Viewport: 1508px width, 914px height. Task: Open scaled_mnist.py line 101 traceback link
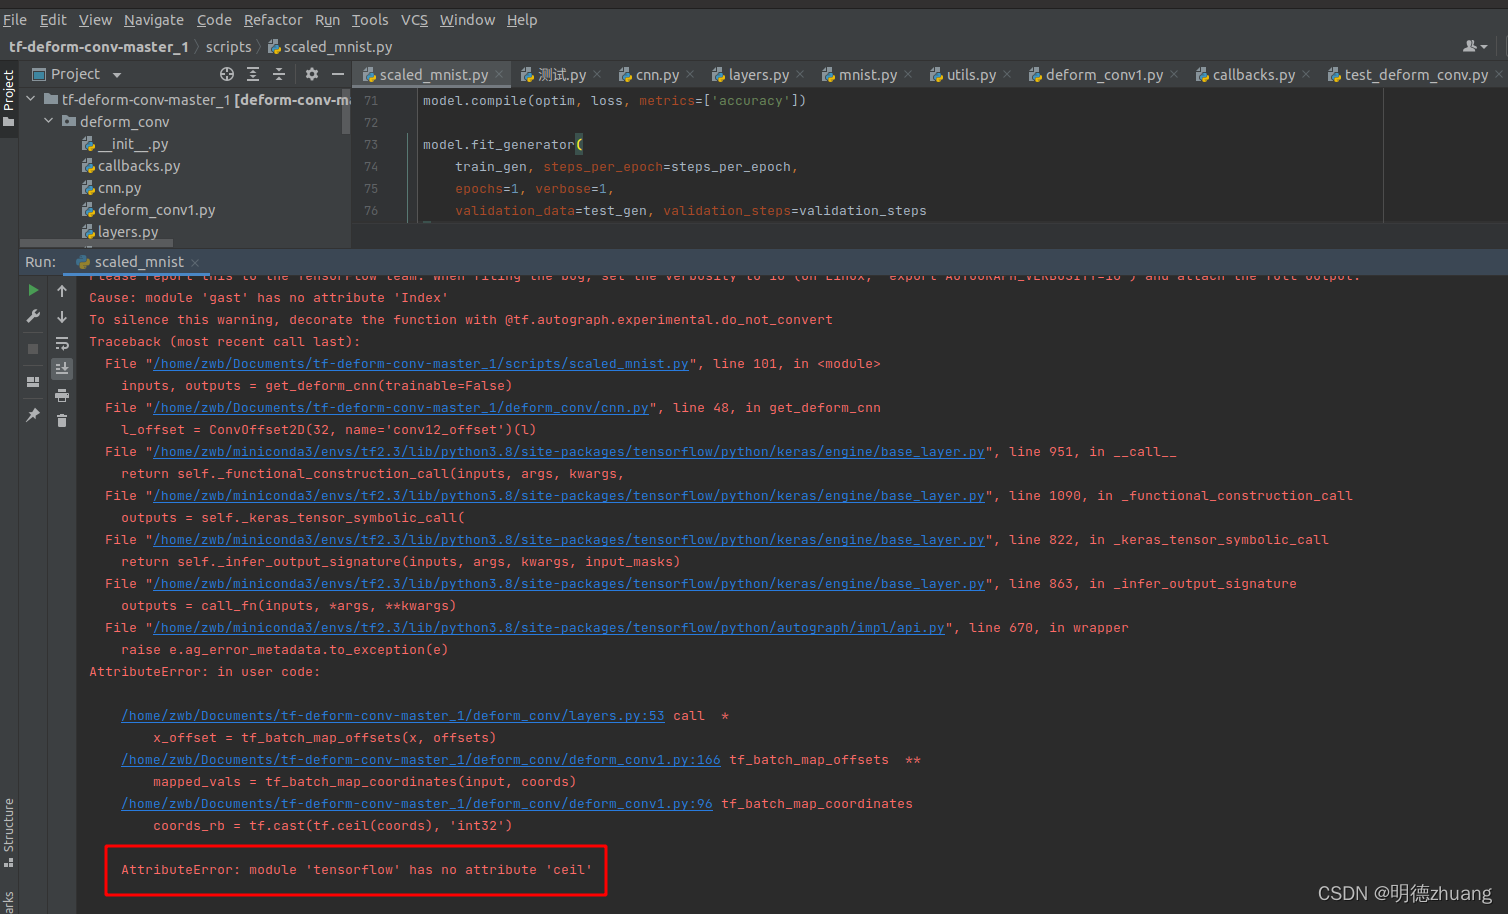tap(421, 364)
